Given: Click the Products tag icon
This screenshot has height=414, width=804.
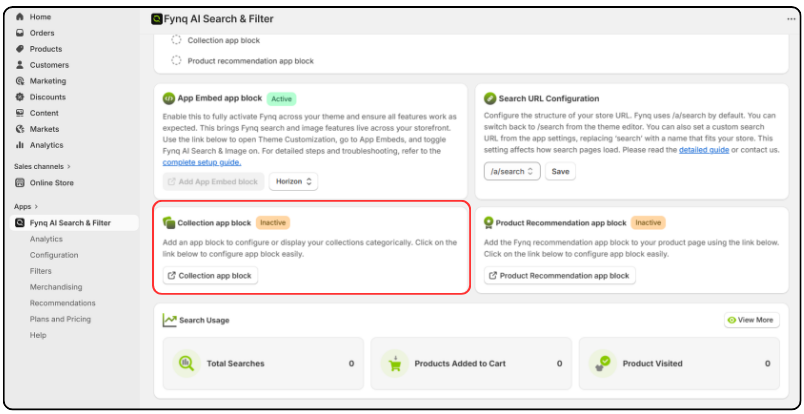Looking at the screenshot, I should [20, 49].
